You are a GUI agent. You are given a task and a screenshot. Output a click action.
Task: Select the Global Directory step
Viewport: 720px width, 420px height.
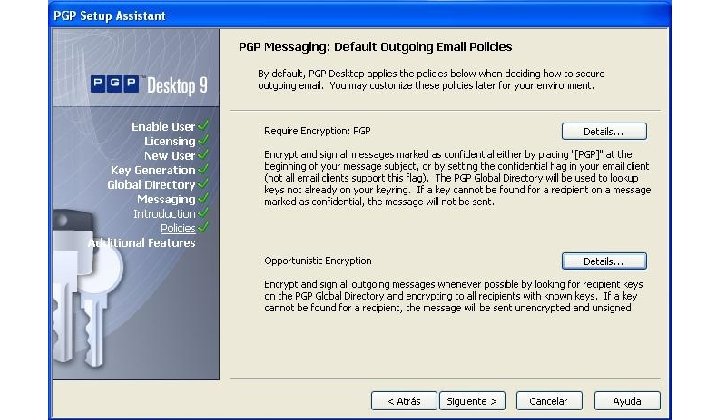pyautogui.click(x=151, y=185)
